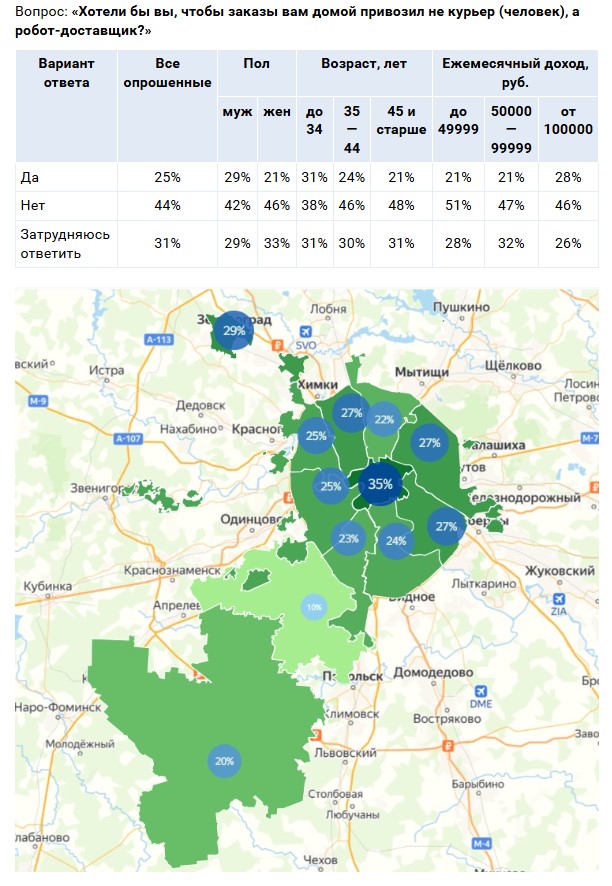Select the 10% light-blue map marker
Viewport: 612px width, 886px height.
pyautogui.click(x=314, y=607)
